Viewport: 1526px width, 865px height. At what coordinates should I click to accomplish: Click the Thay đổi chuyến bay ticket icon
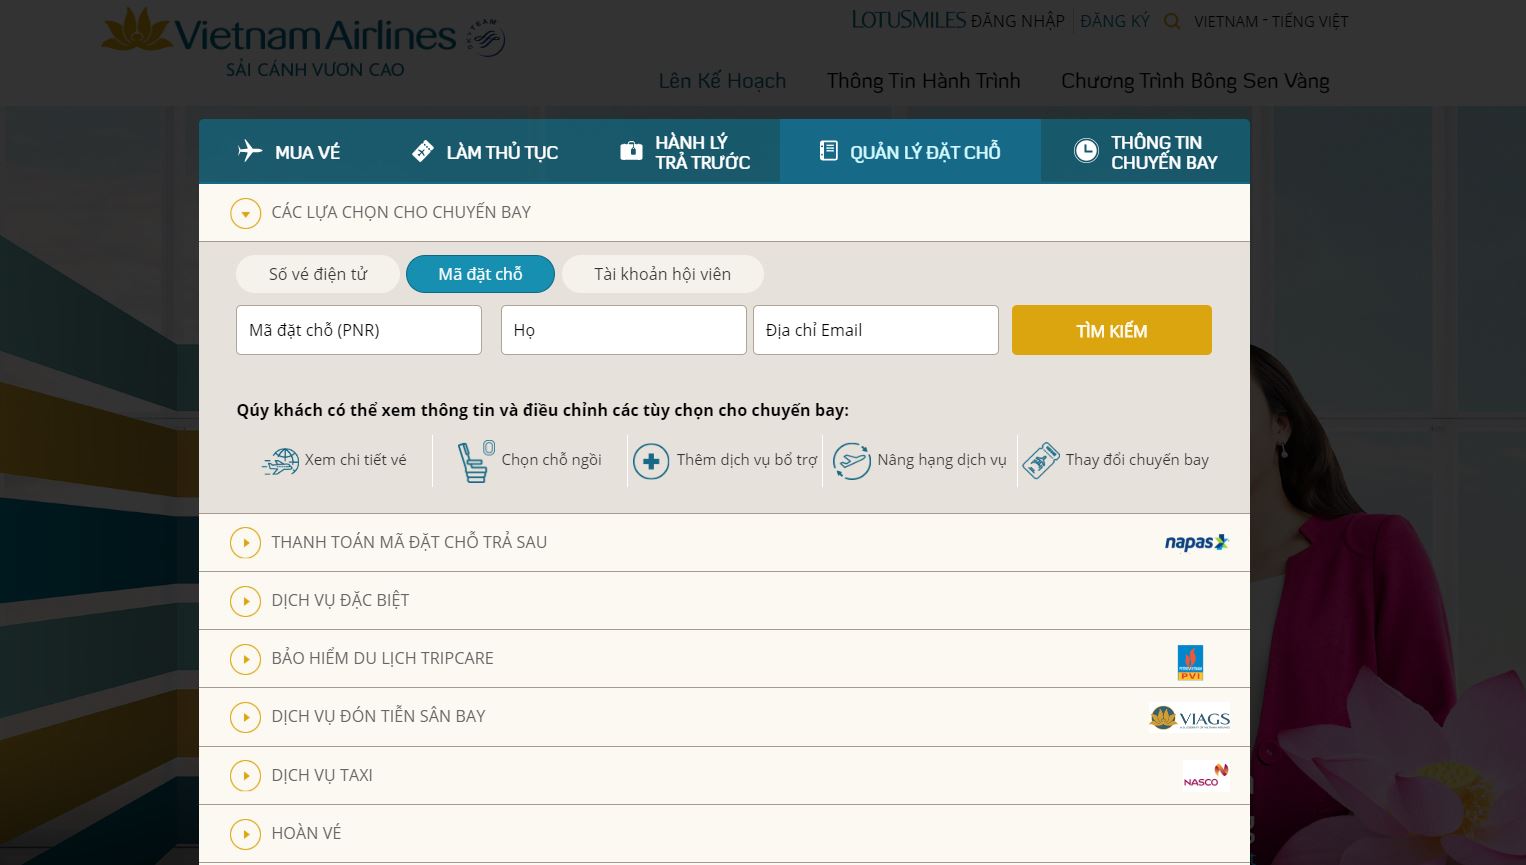(1040, 461)
